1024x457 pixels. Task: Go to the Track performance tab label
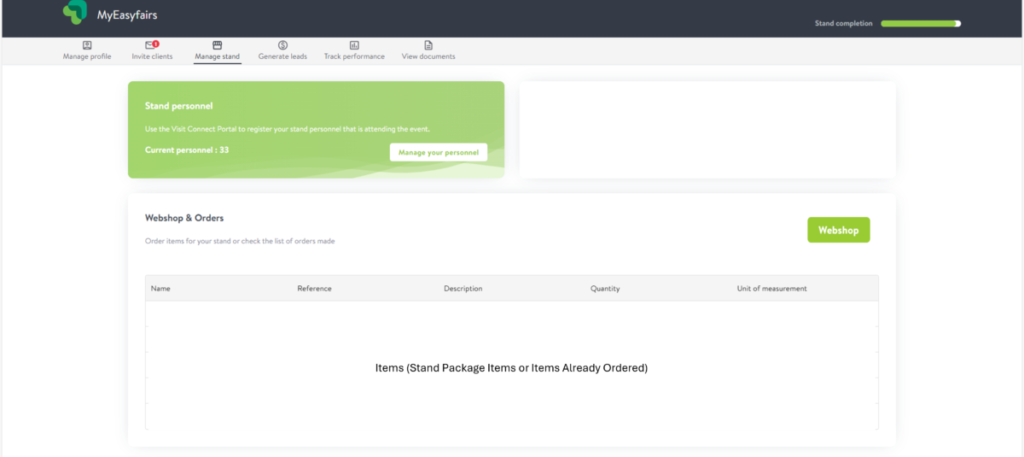tap(354, 57)
